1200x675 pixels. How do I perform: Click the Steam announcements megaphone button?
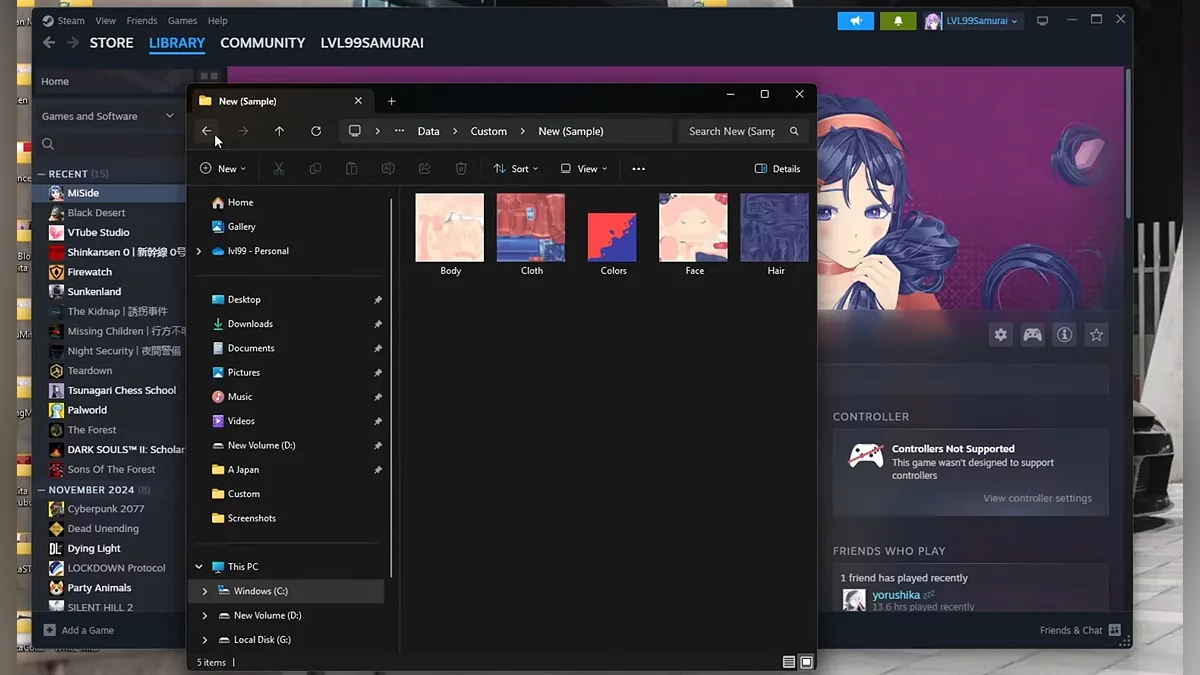coord(856,20)
